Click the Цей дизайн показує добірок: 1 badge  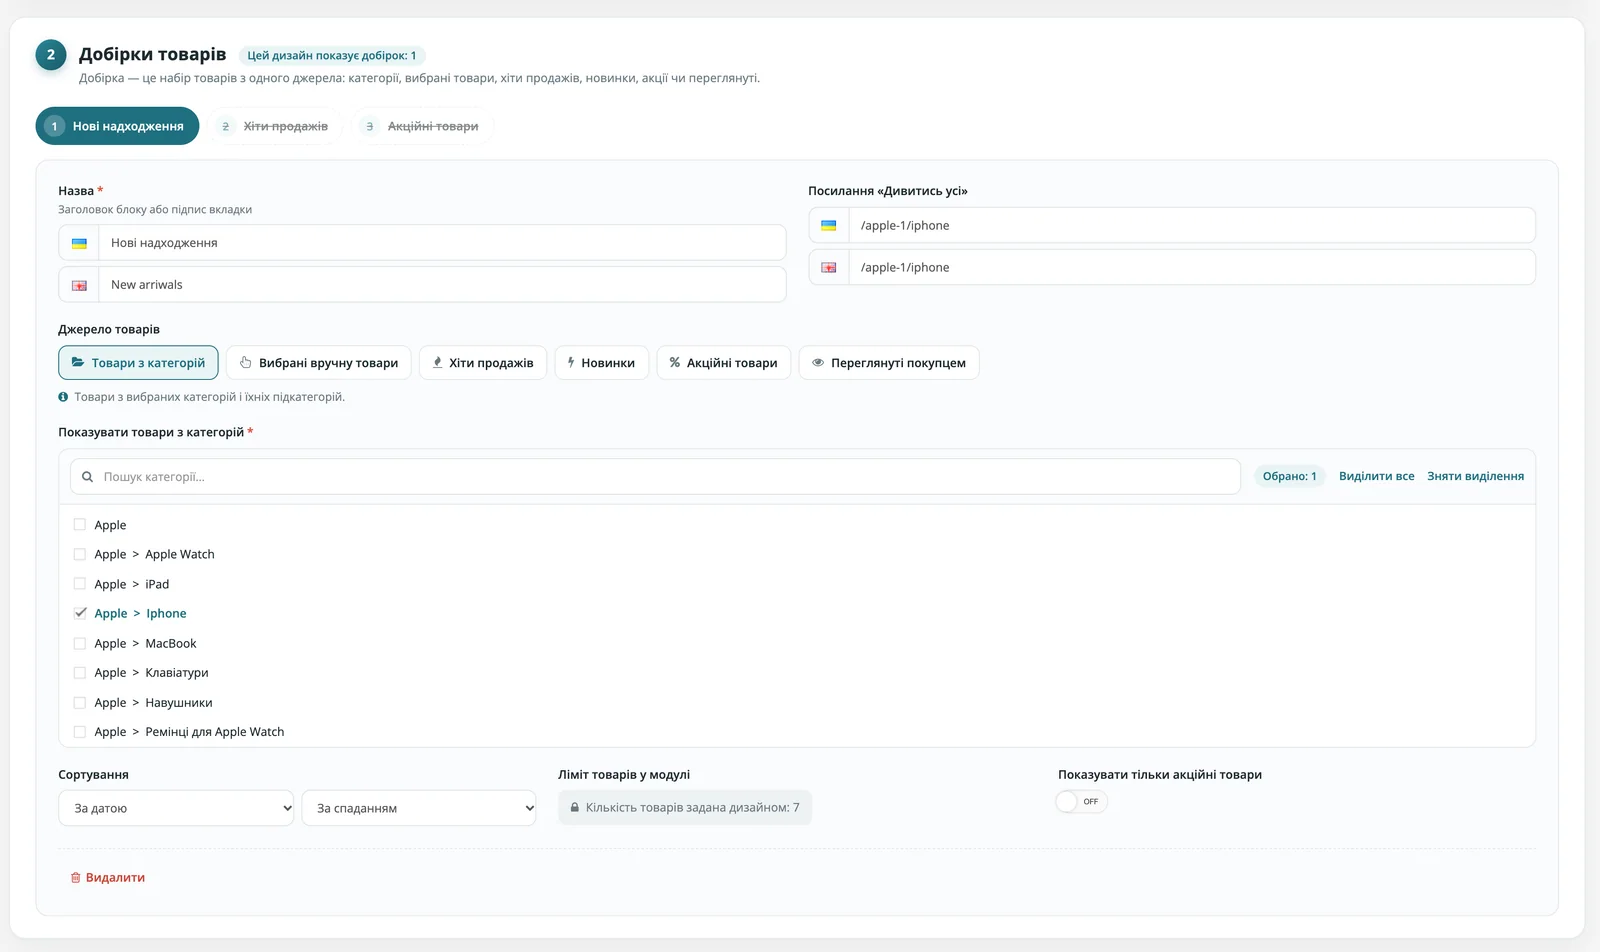coord(332,56)
